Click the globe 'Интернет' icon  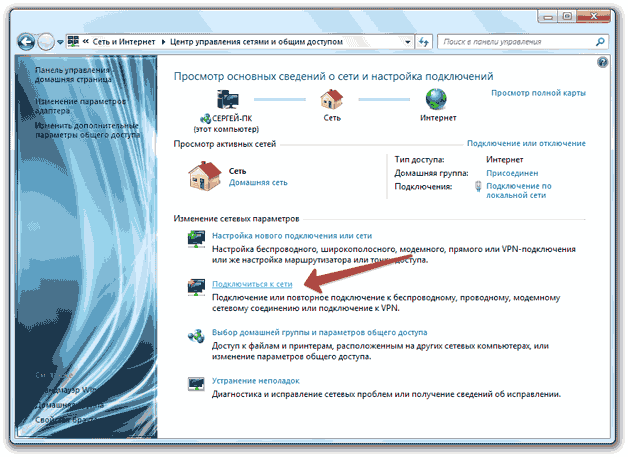pos(436,99)
